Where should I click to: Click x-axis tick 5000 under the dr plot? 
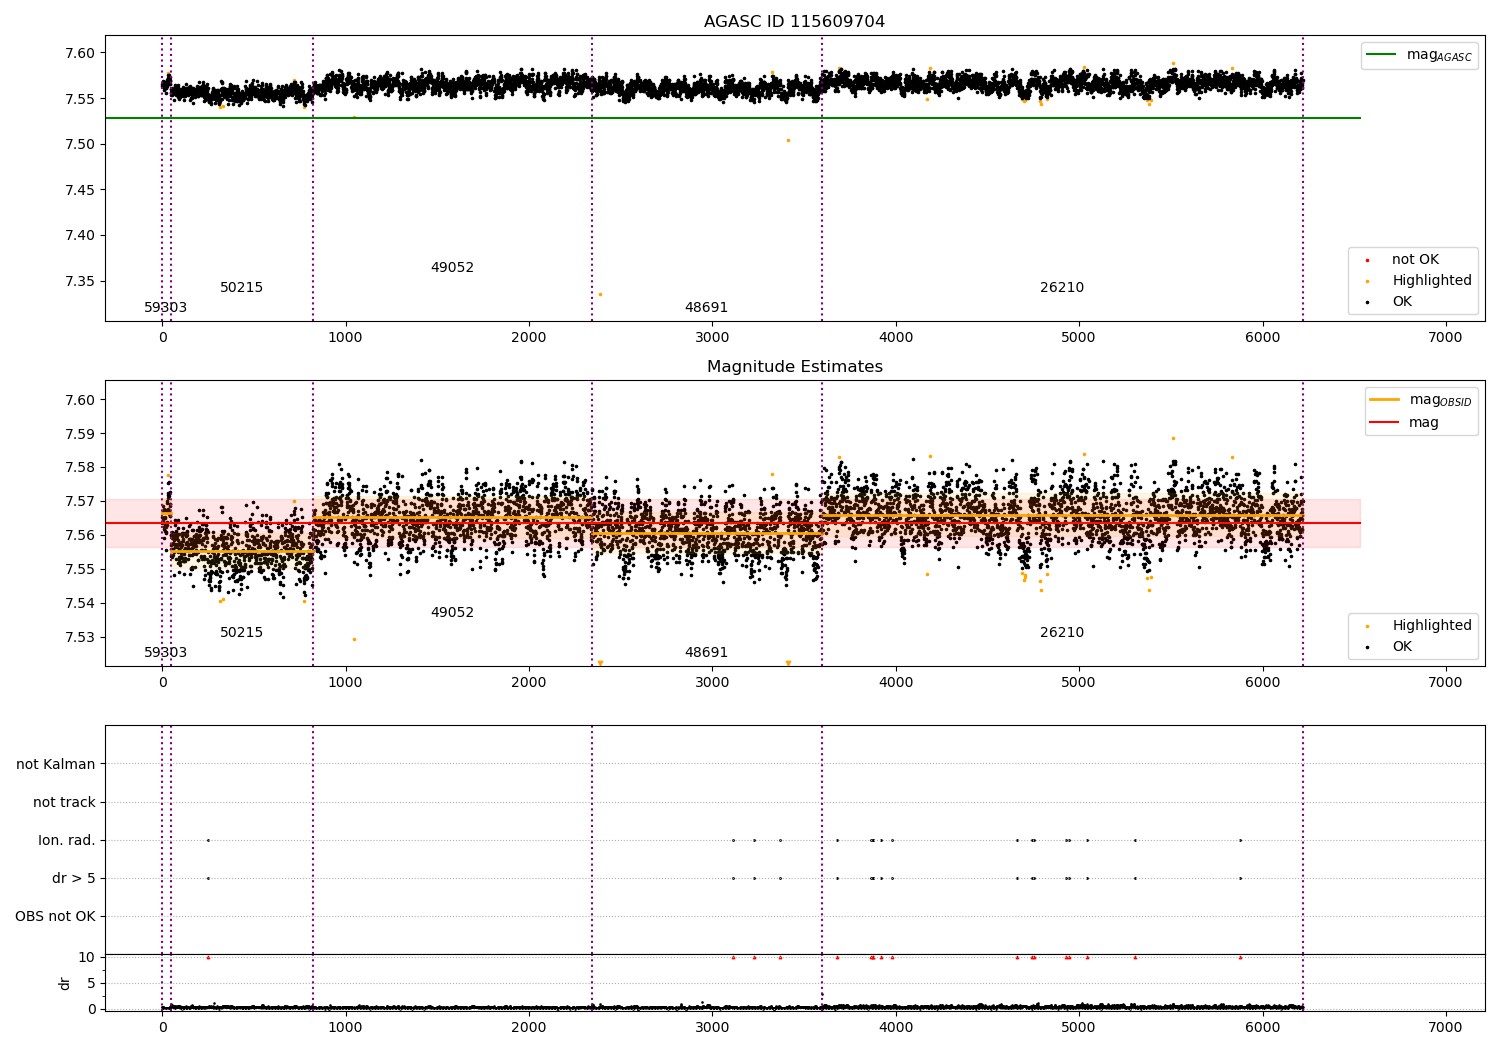pyautogui.click(x=1079, y=1028)
